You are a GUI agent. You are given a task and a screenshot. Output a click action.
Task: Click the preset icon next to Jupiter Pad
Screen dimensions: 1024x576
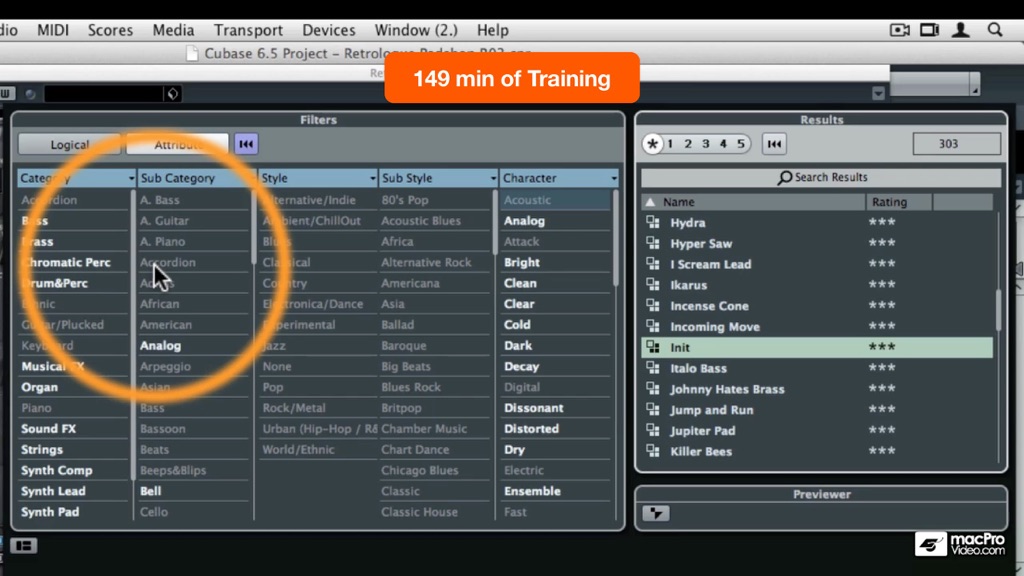click(x=652, y=430)
